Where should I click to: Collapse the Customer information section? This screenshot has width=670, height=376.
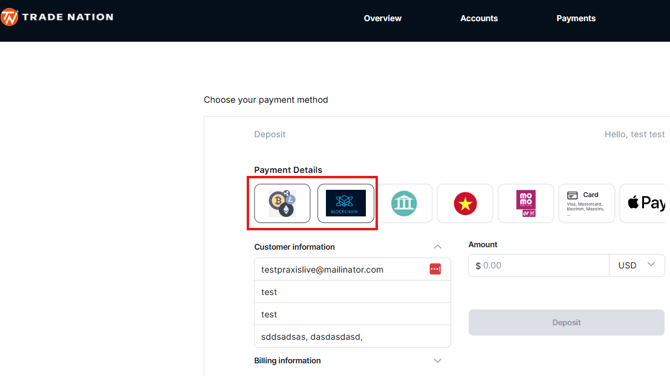tap(438, 247)
